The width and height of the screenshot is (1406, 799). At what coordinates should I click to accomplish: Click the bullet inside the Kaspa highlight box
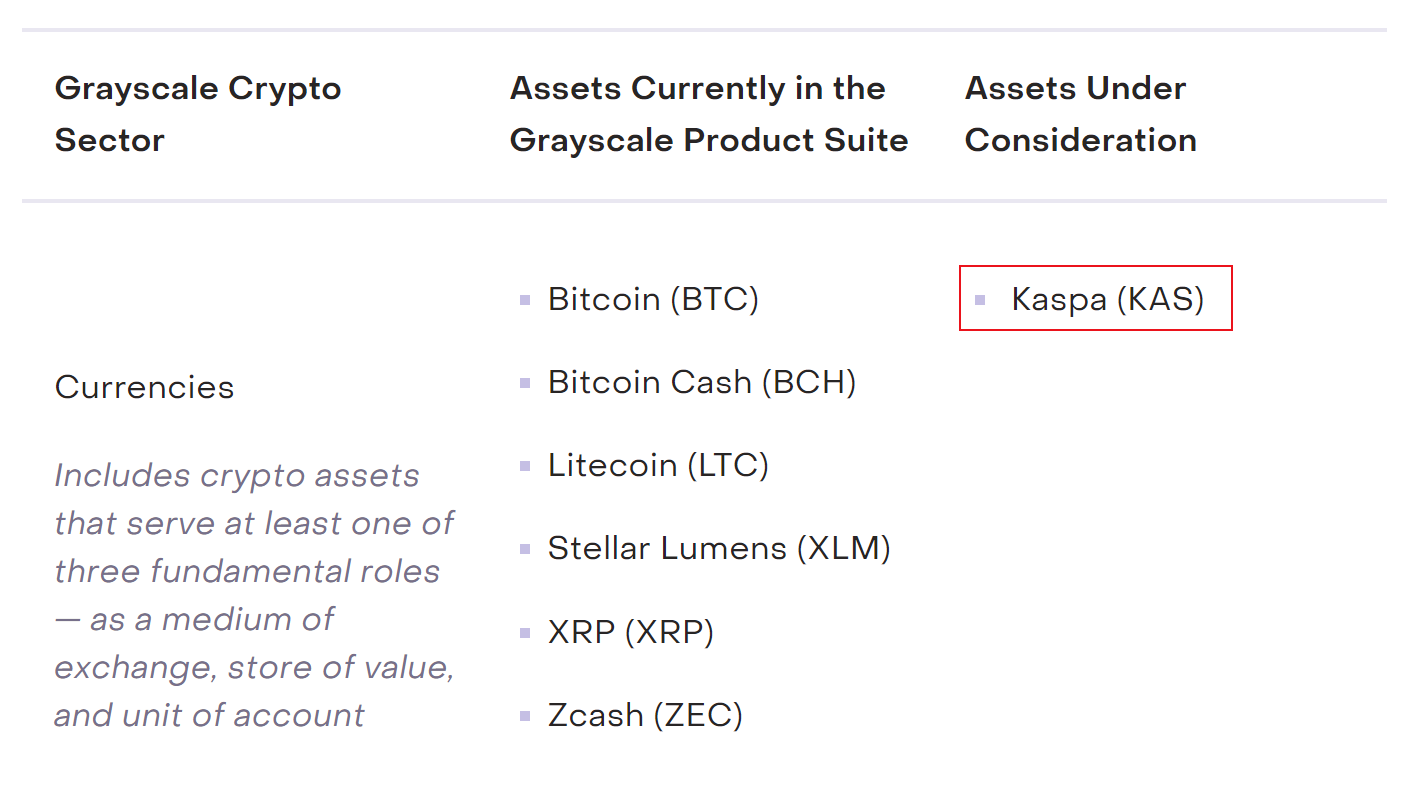[x=980, y=299]
